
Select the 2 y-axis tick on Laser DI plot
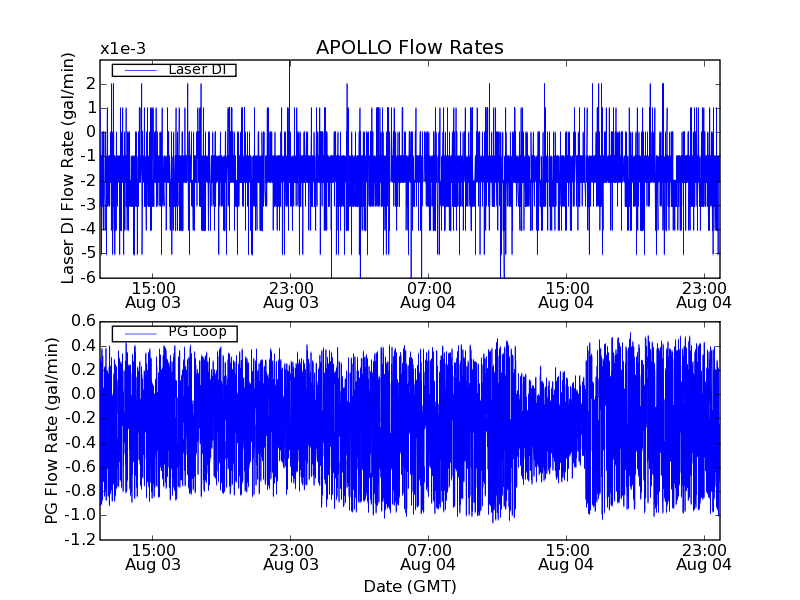point(91,83)
